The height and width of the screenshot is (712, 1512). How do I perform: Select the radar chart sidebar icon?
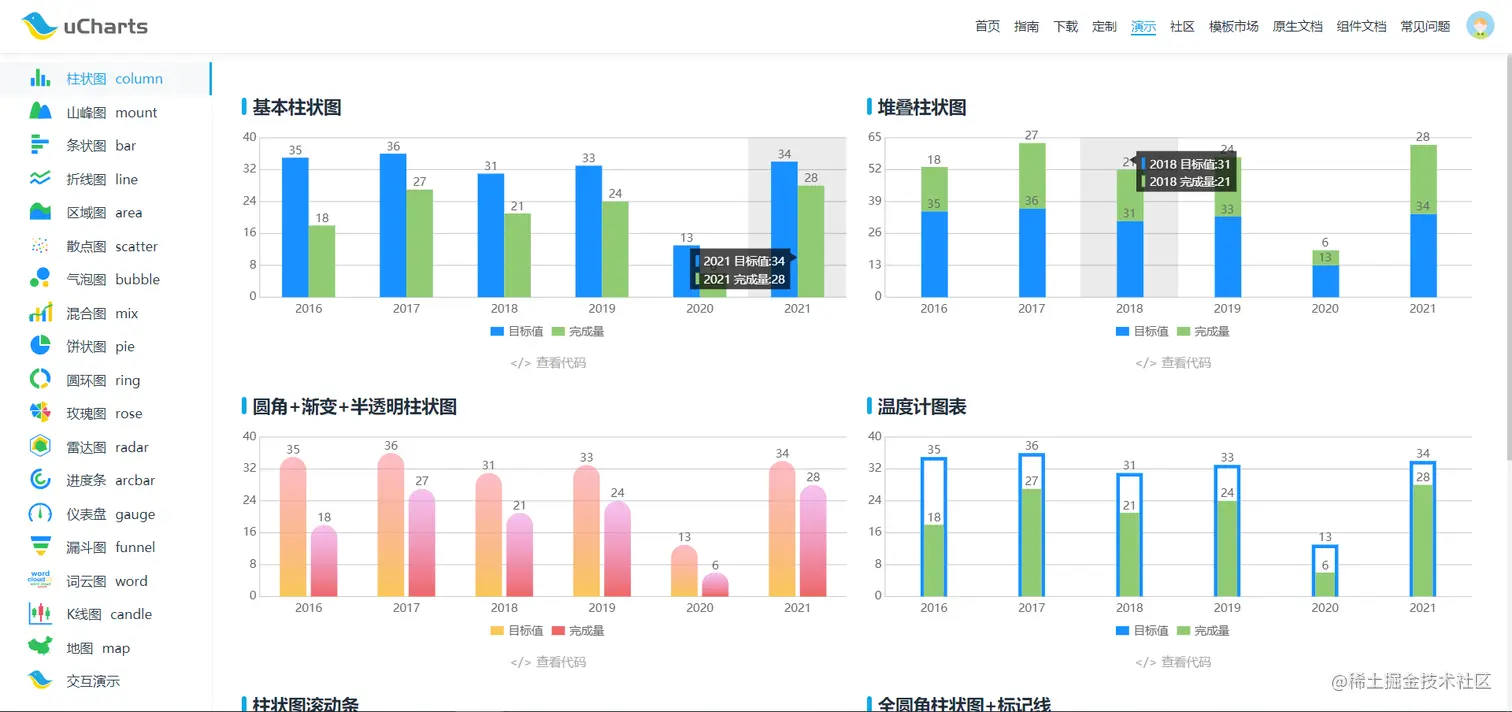click(x=40, y=447)
